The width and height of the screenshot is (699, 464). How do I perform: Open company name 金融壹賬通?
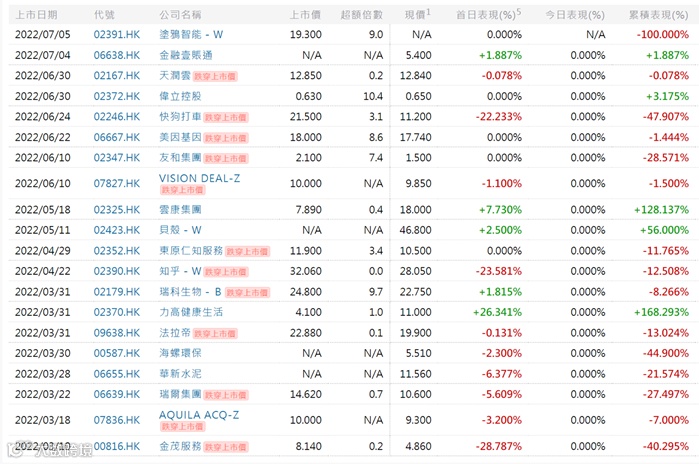point(186,55)
